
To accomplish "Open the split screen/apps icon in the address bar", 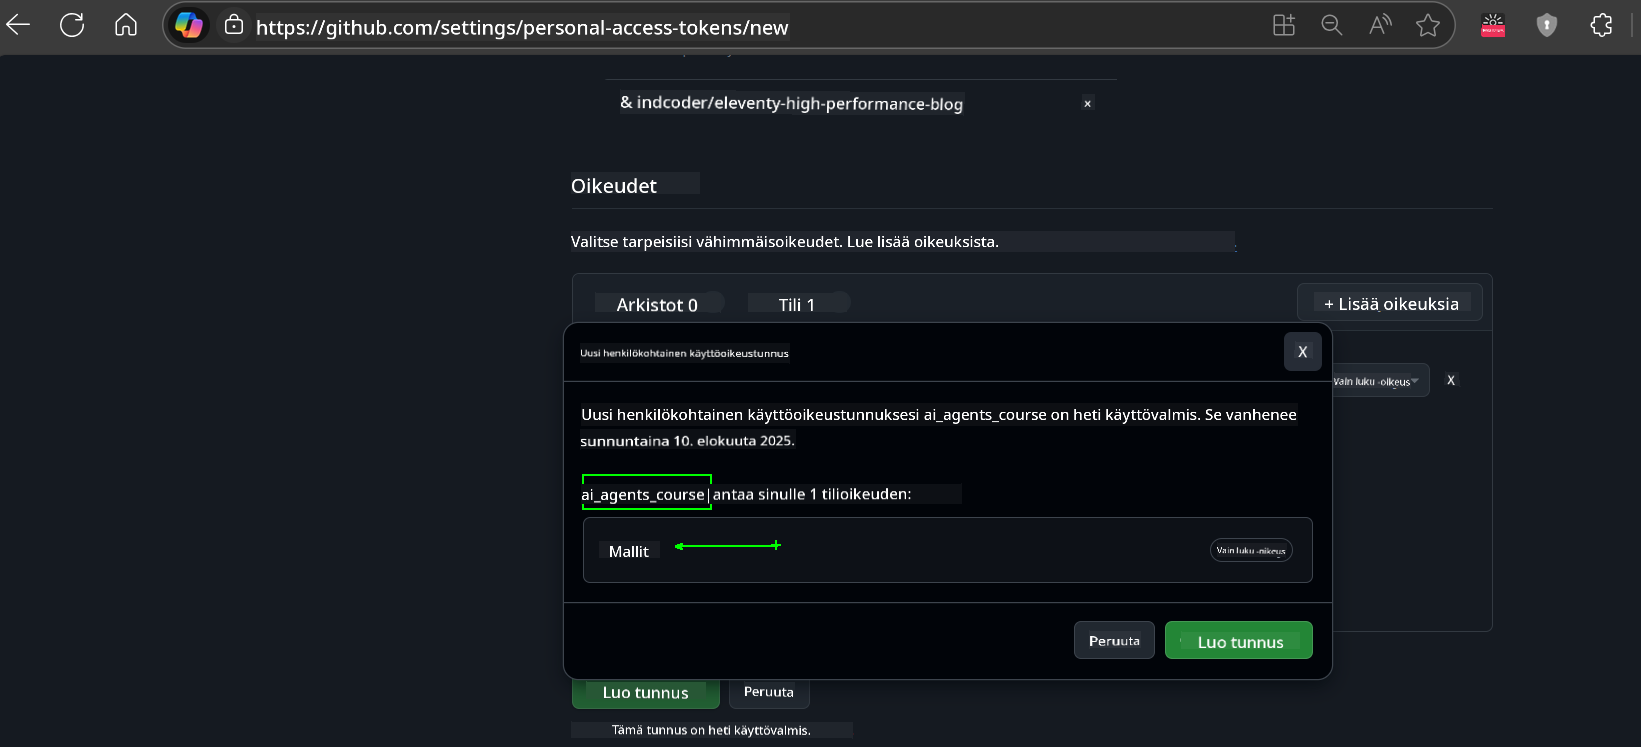I will pos(1284,26).
